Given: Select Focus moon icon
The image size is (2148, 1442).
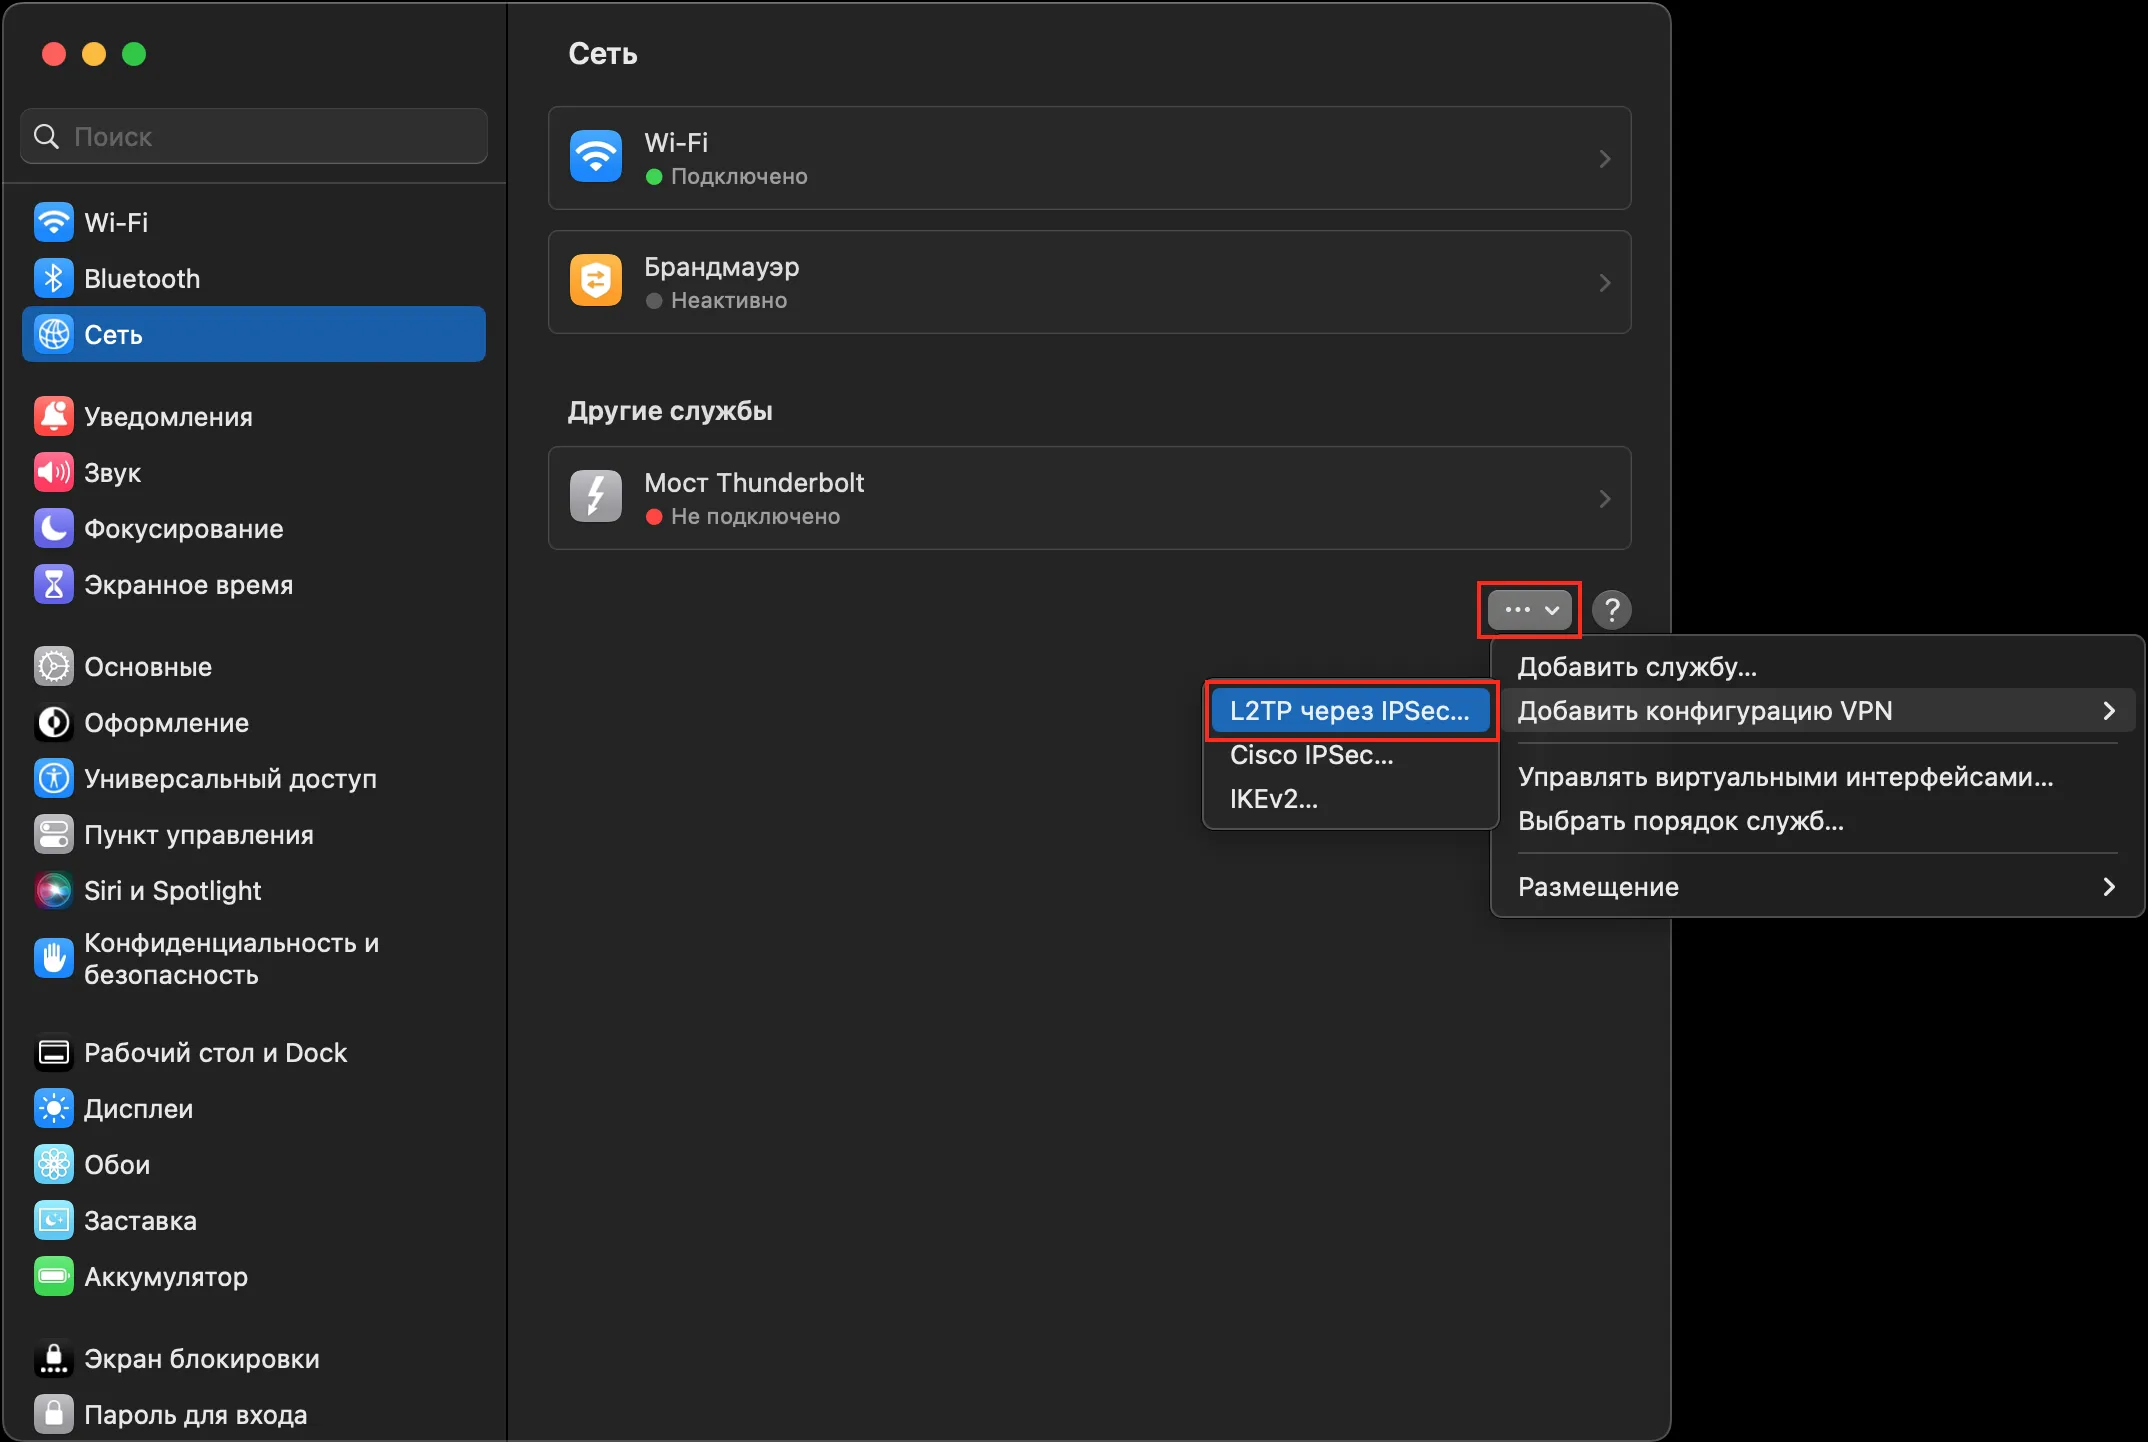Looking at the screenshot, I should (x=53, y=528).
